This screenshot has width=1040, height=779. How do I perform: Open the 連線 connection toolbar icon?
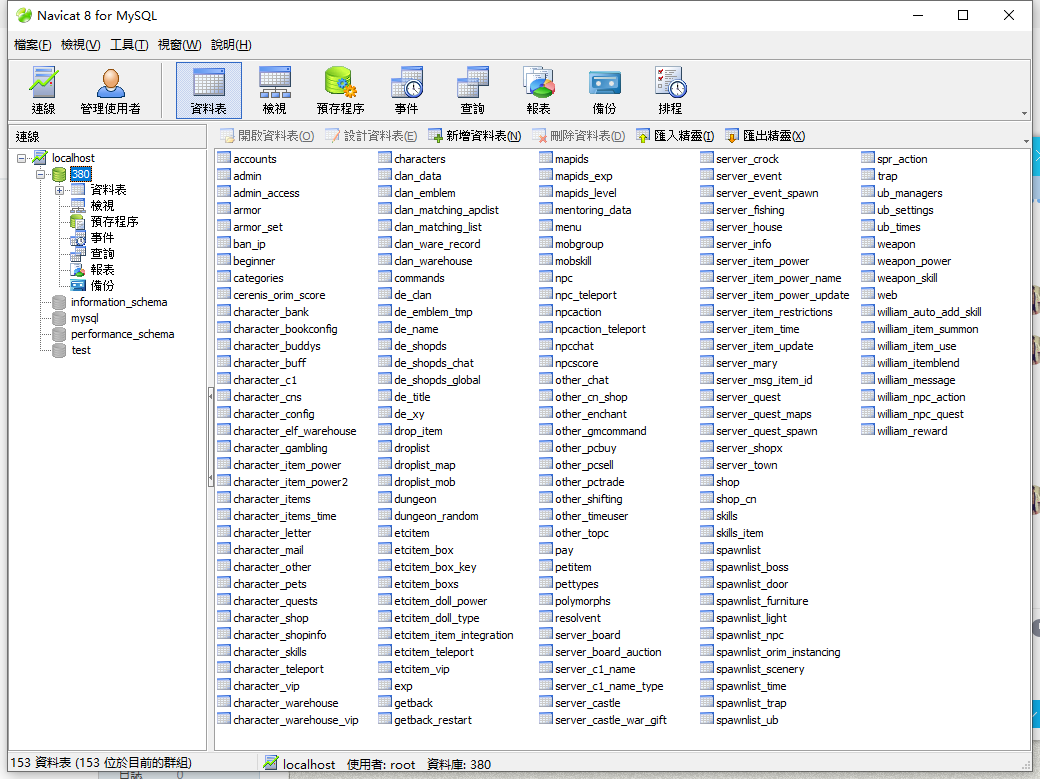click(x=43, y=90)
